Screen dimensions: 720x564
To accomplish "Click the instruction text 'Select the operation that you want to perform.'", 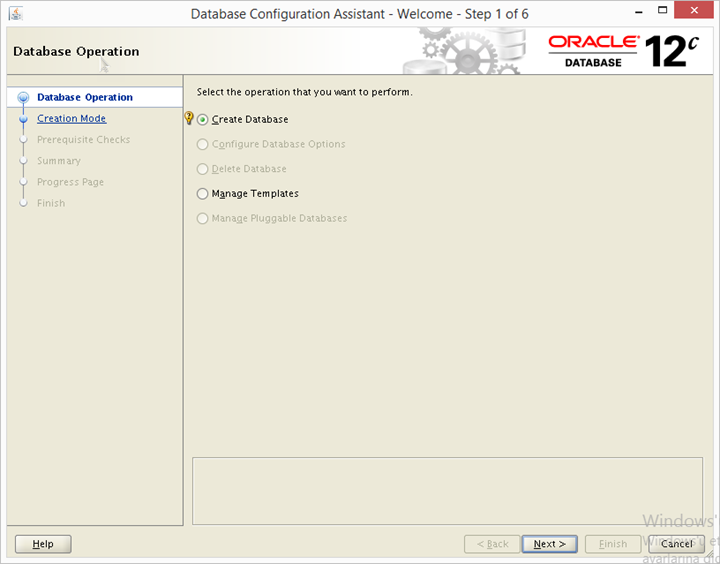I will [304, 92].
